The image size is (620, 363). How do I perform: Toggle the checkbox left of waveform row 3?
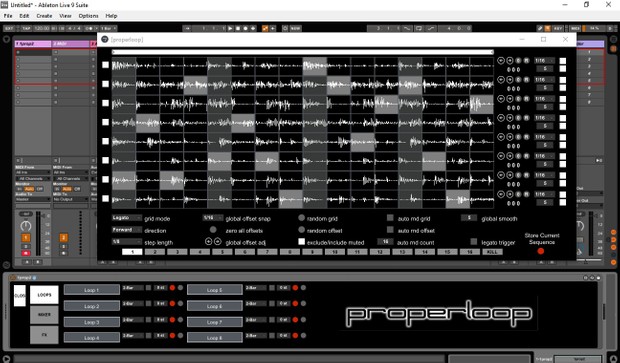[x=105, y=103]
